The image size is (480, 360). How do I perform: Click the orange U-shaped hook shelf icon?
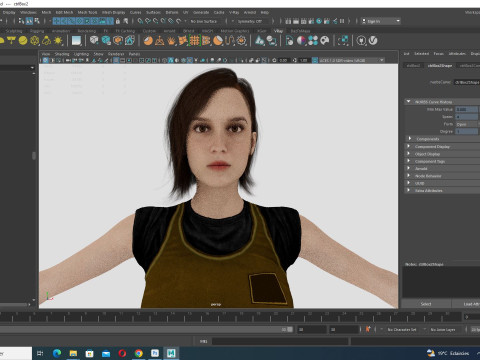229,41
